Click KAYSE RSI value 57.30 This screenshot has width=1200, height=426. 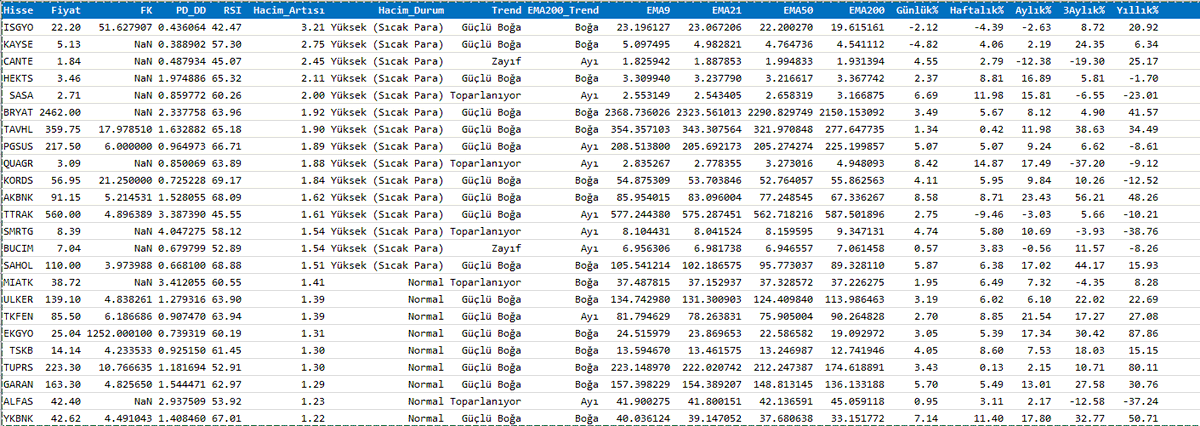coord(226,45)
